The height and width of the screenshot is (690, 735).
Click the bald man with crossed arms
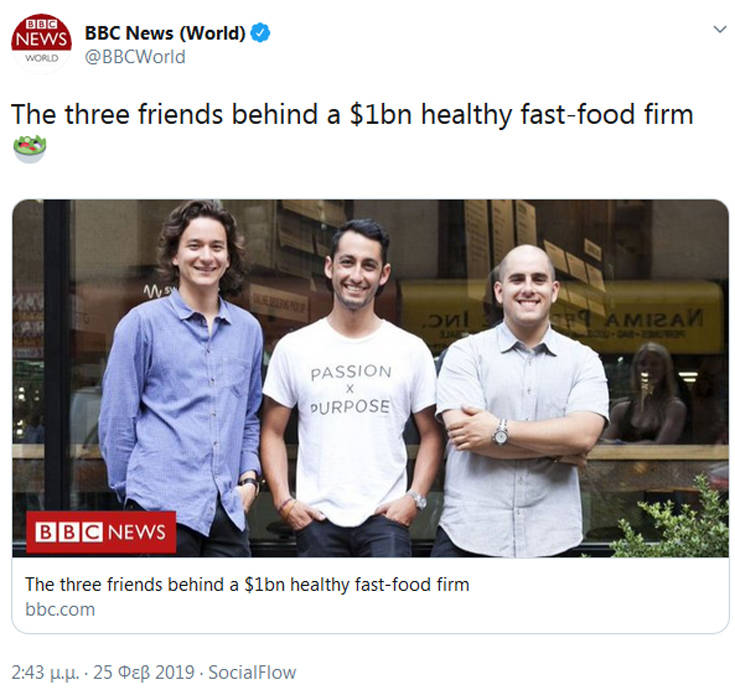(521, 401)
